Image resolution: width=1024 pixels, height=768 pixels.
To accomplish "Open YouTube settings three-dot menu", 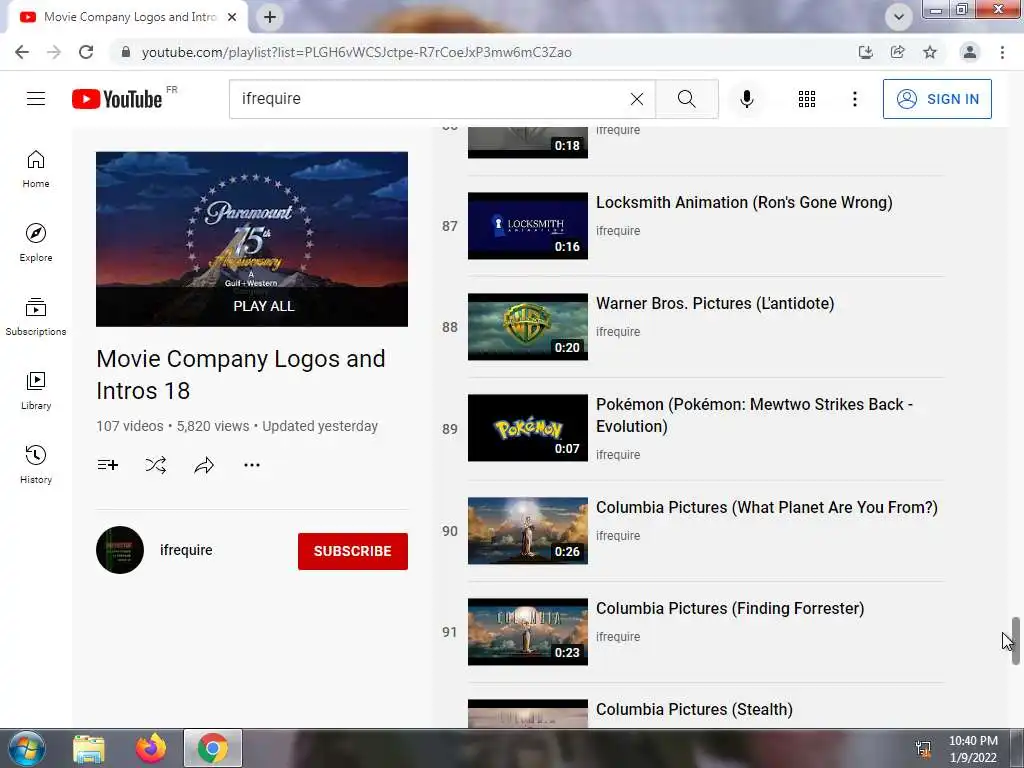I will click(854, 99).
